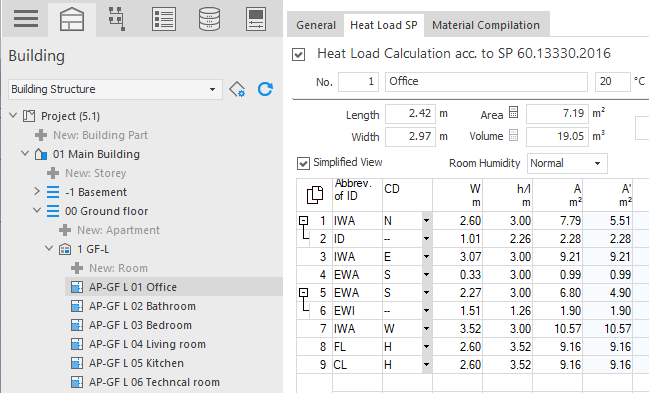Click New: Room entry
Screen dimensions: 649x393
(118, 268)
